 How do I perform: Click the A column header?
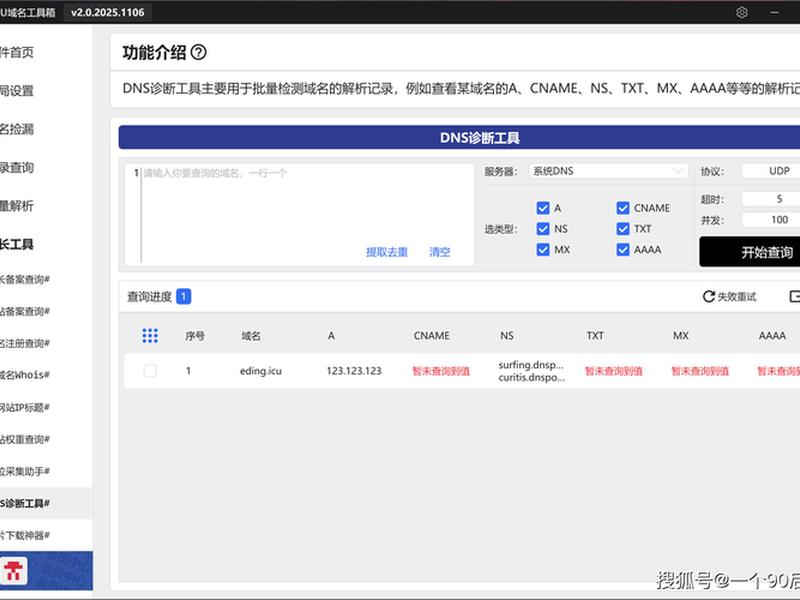tap(331, 336)
